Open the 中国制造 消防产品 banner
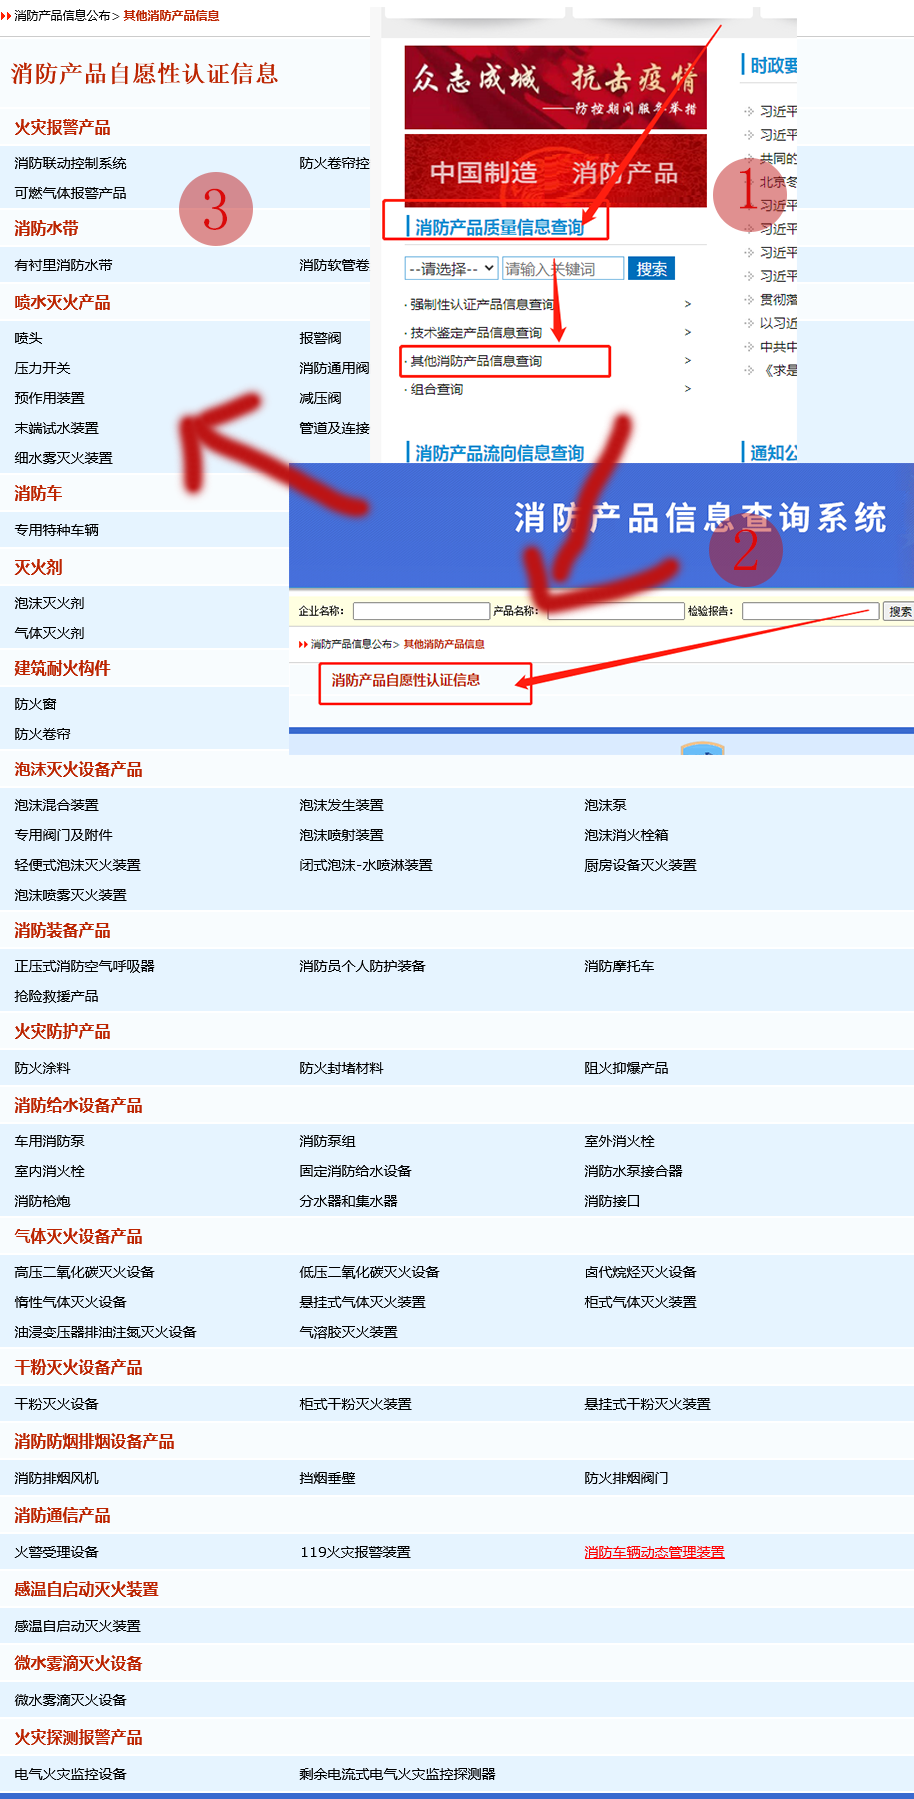Viewport: 914px width, 1799px height. pos(555,172)
